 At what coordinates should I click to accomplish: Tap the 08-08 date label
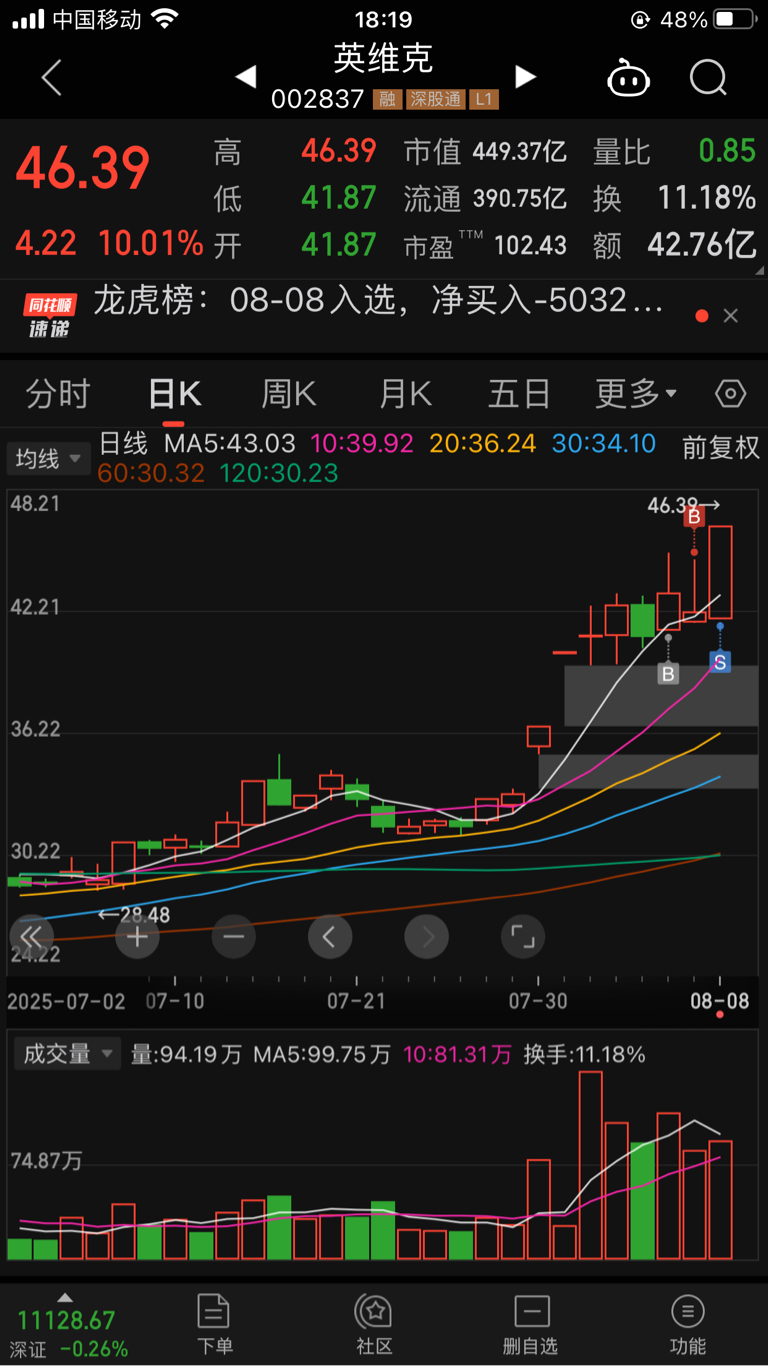(720, 1001)
